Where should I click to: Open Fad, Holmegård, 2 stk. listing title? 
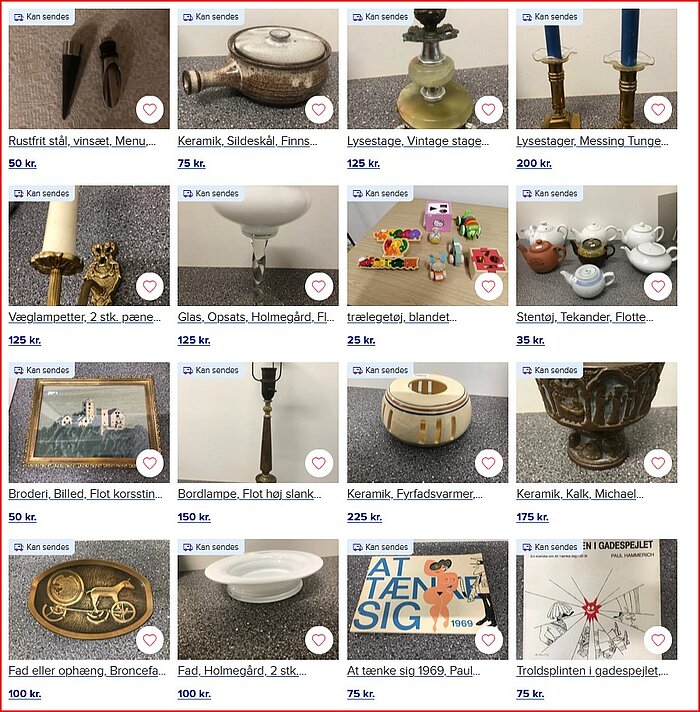click(242, 670)
